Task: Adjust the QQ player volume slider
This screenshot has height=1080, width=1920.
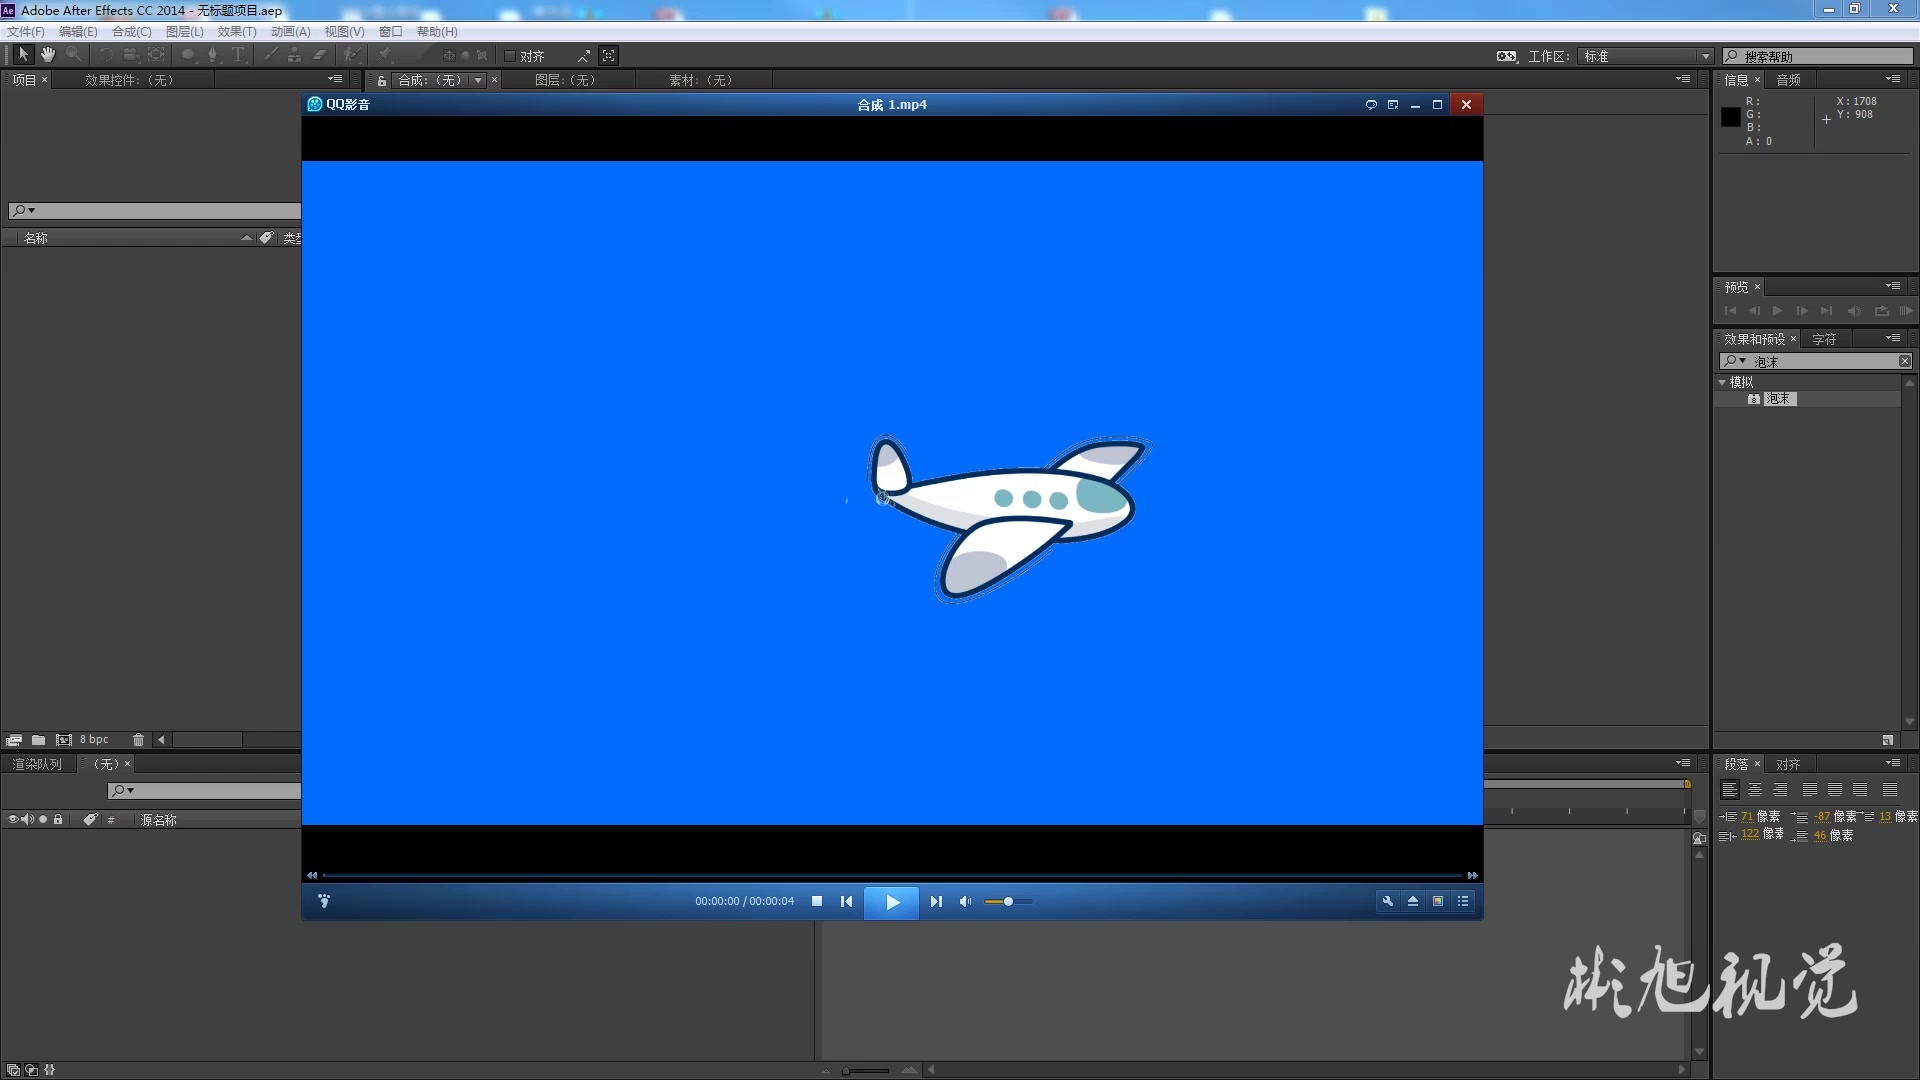Action: pyautogui.click(x=1008, y=901)
